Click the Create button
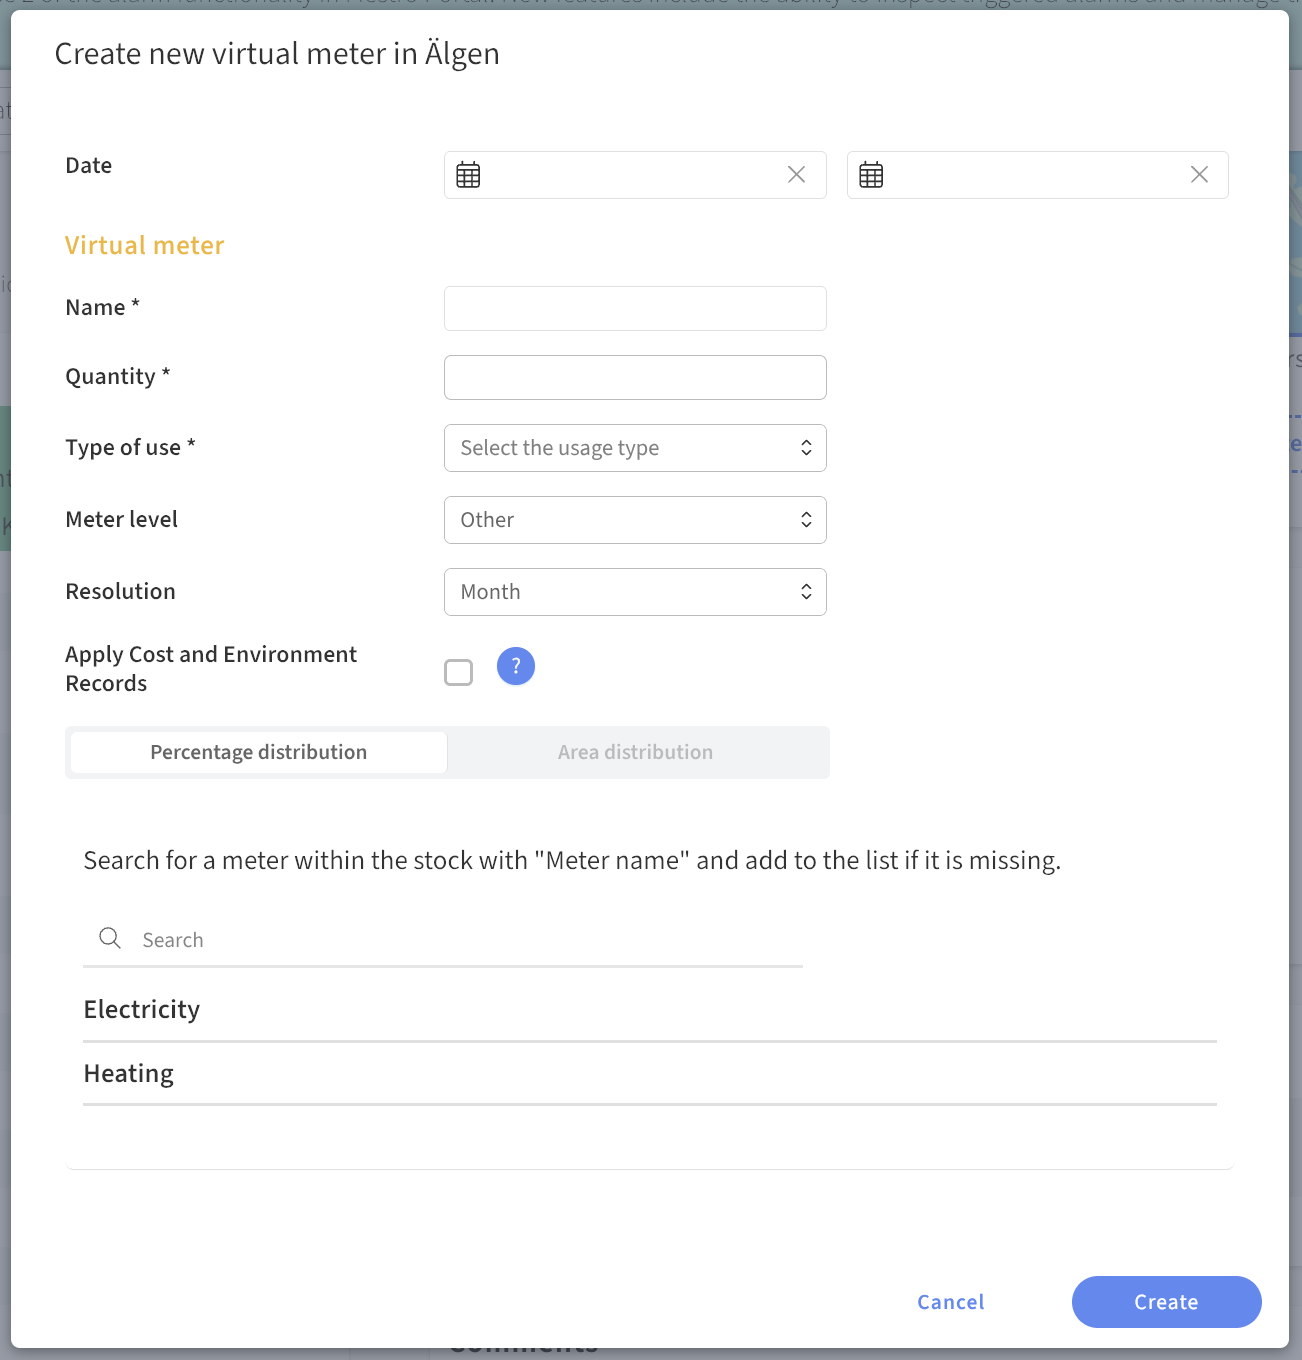The width and height of the screenshot is (1302, 1360). click(1166, 1302)
